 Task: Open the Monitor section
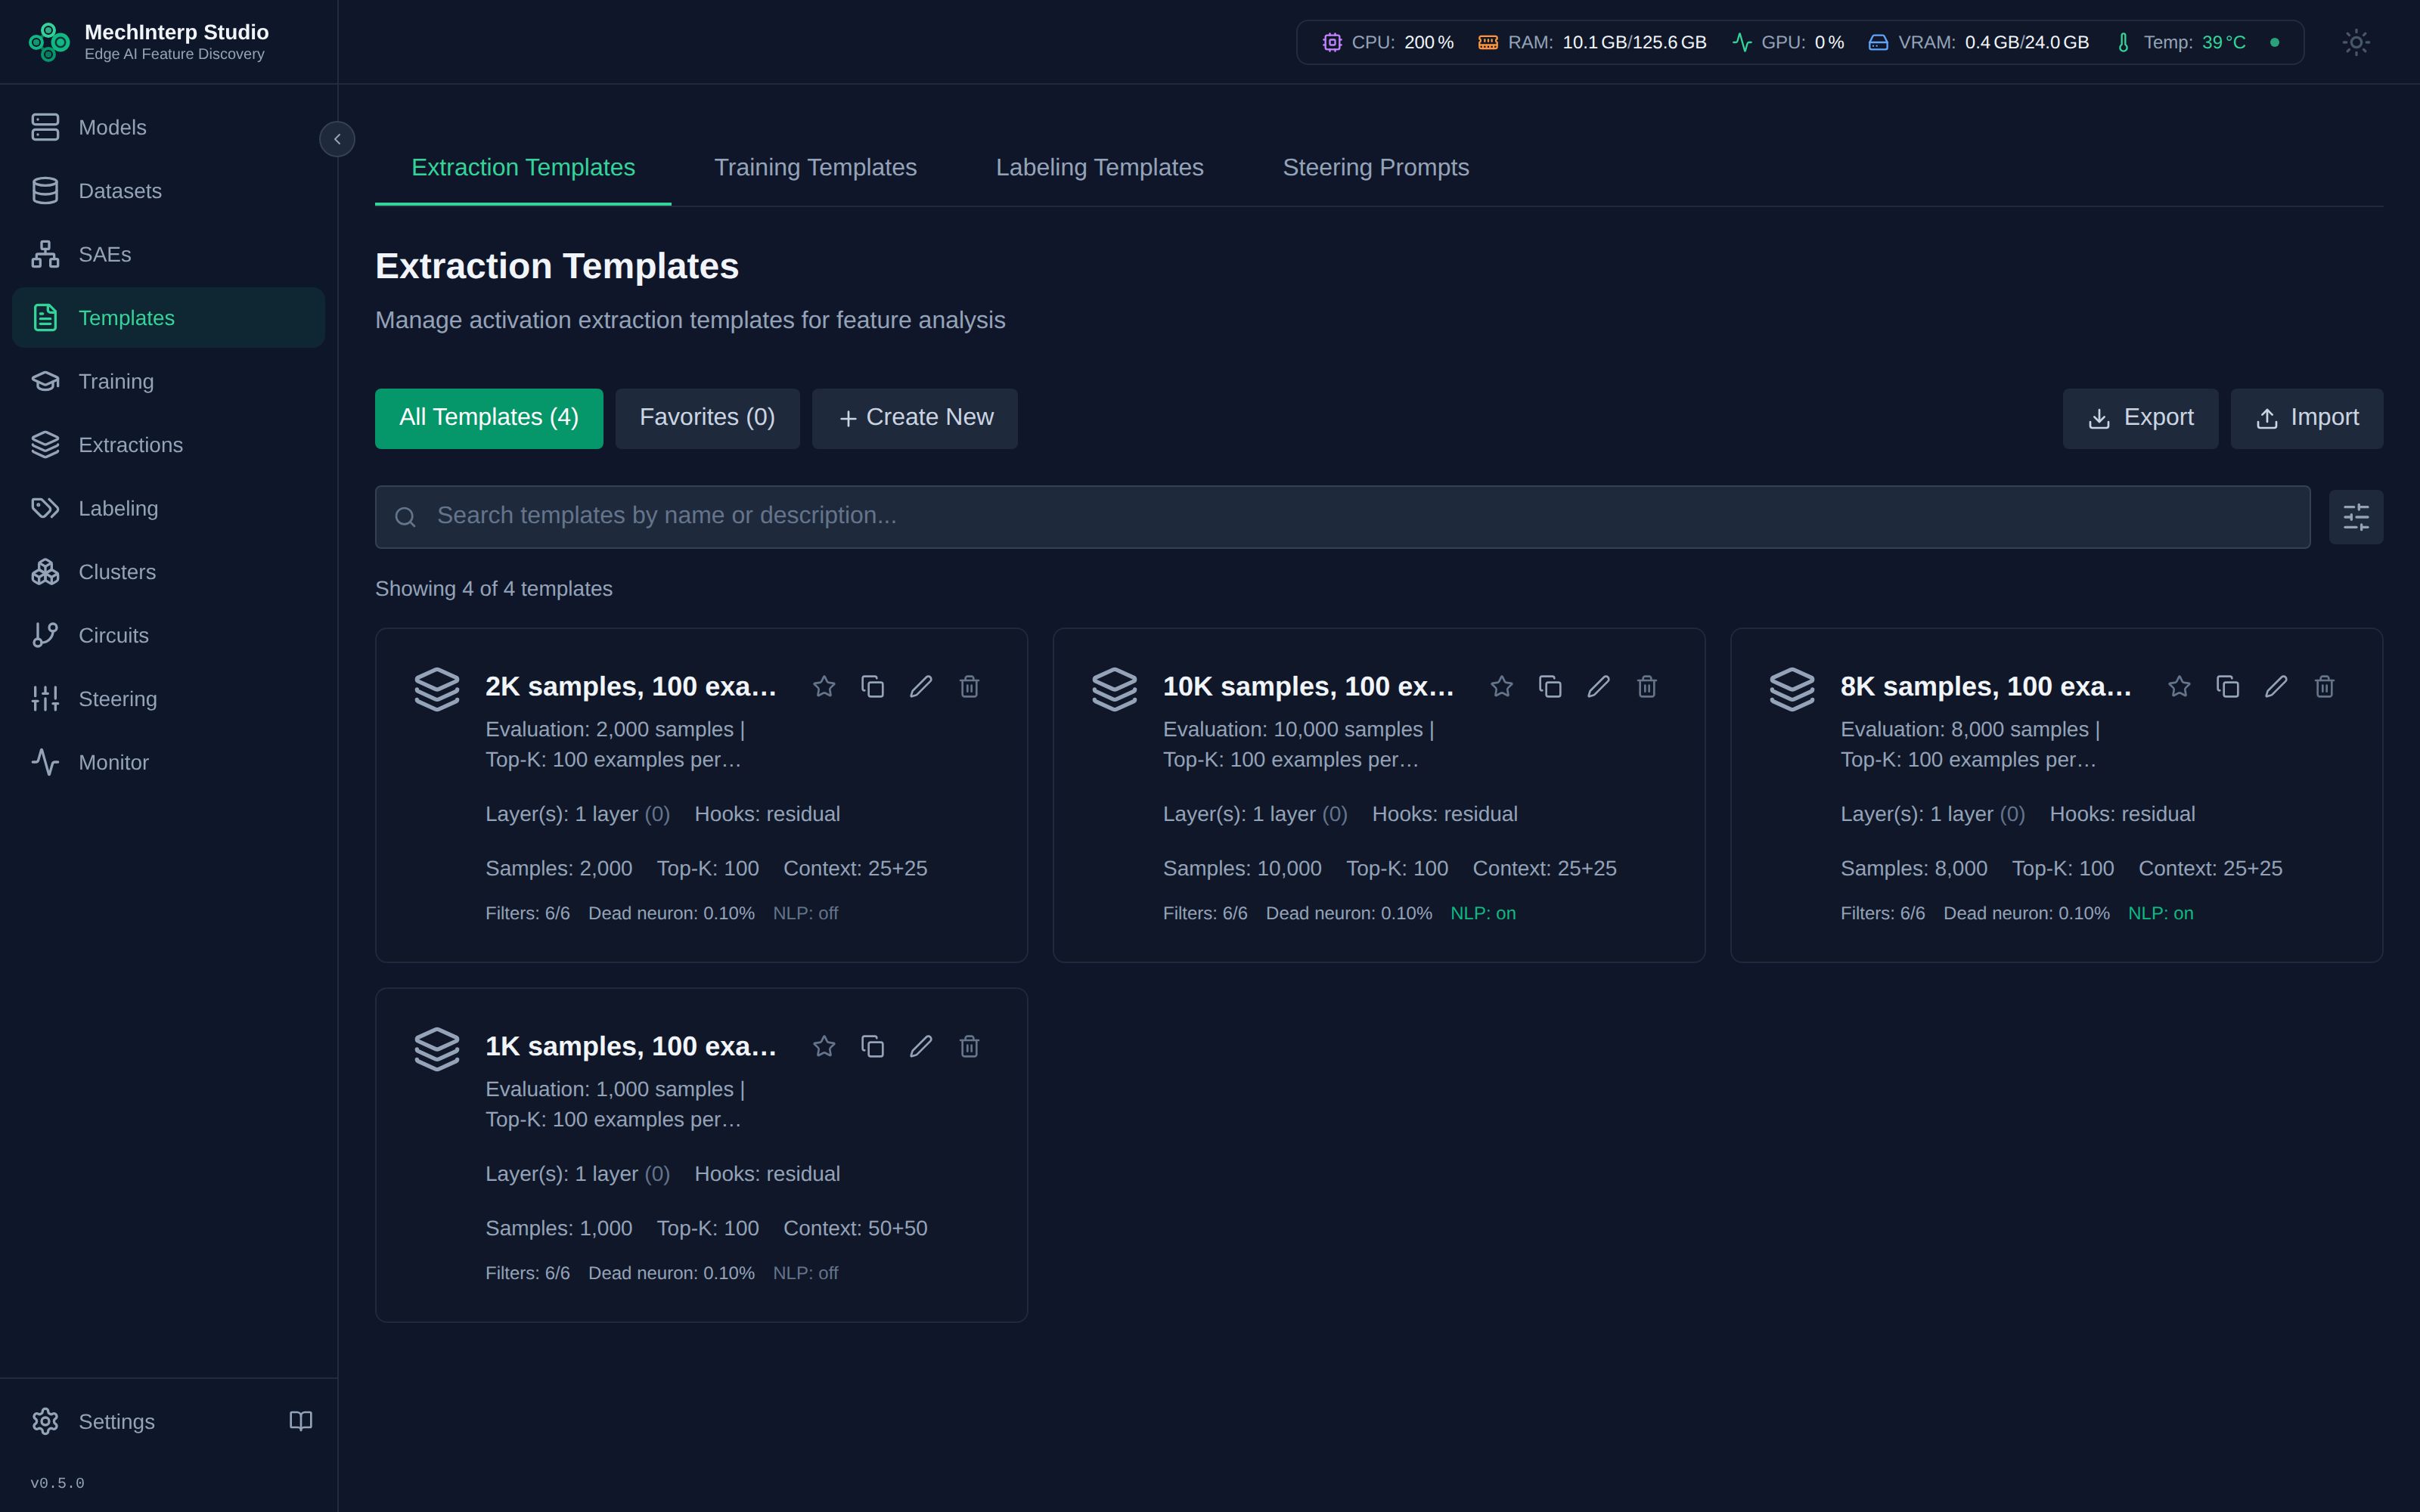point(168,762)
